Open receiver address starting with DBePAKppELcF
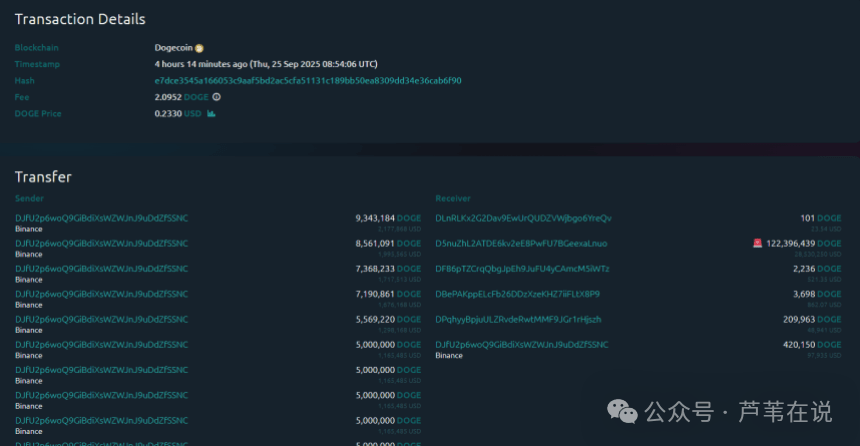The image size is (860, 446). 517,294
